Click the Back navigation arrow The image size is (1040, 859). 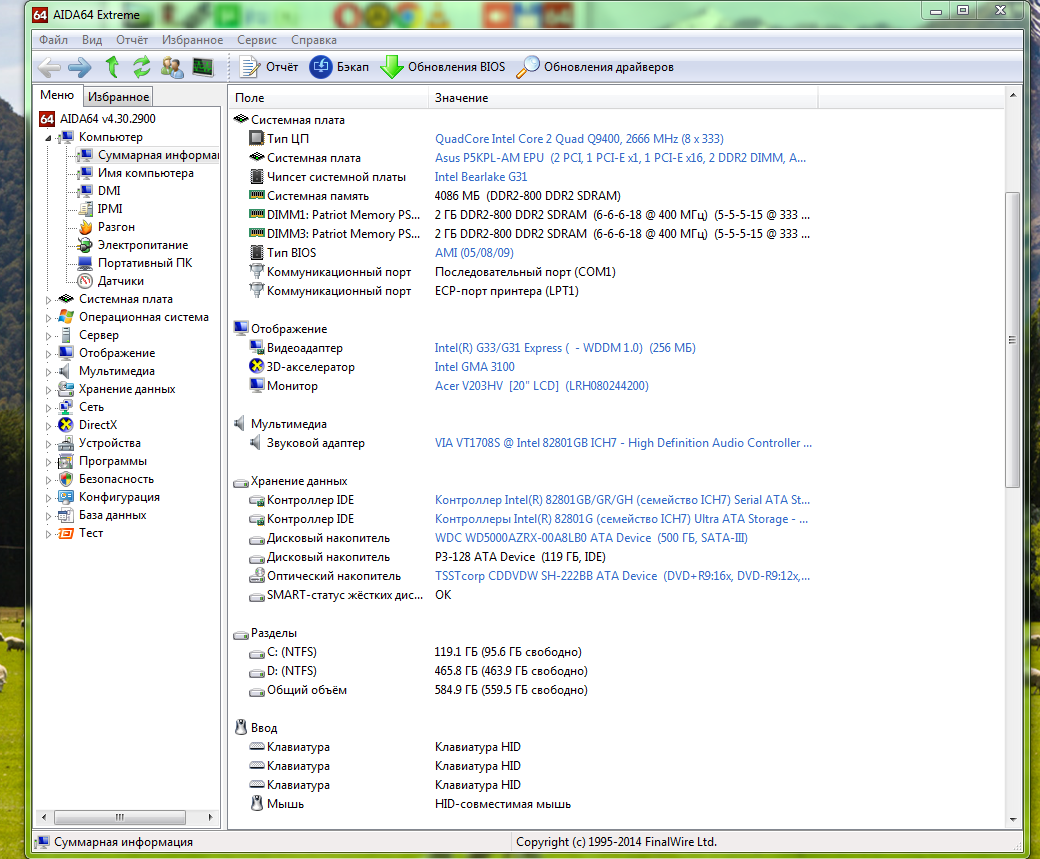[x=49, y=67]
